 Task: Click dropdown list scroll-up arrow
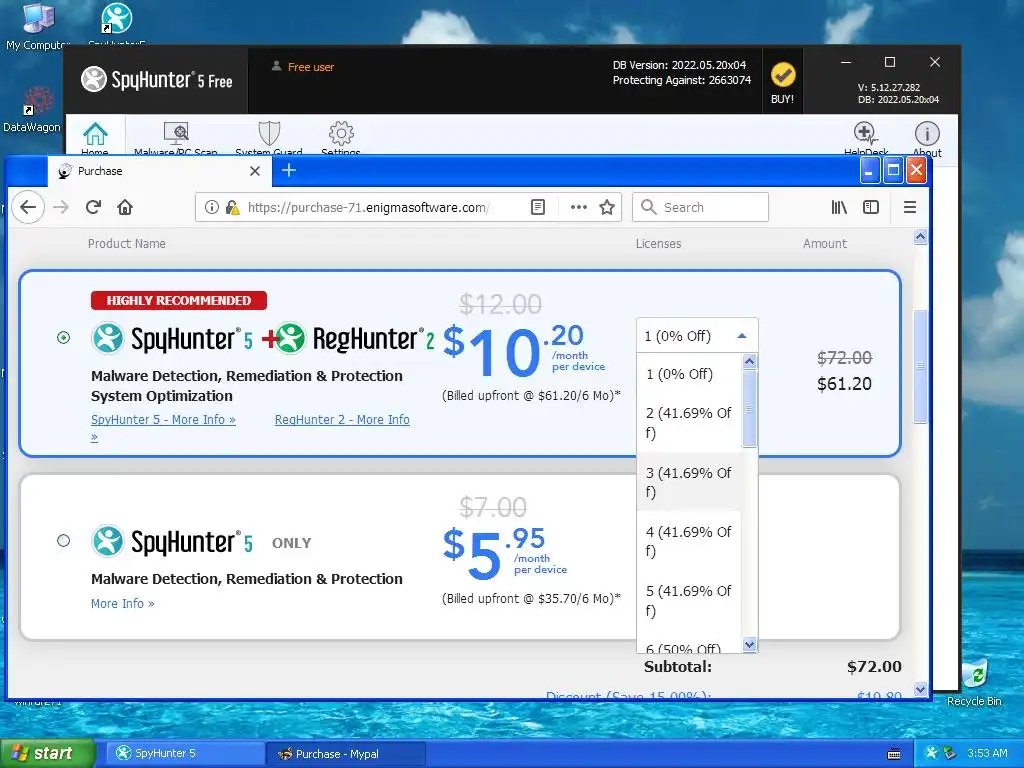coord(750,361)
